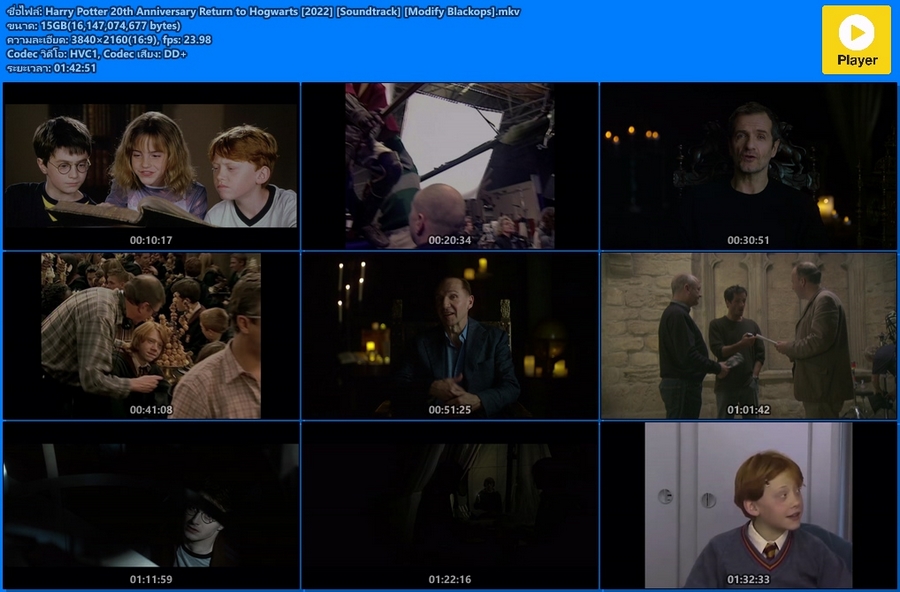Viewport: 900px width, 592px height.
Task: Click the file size text 15GB(16,147,074,677 bytes)
Action: pyautogui.click(x=111, y=26)
